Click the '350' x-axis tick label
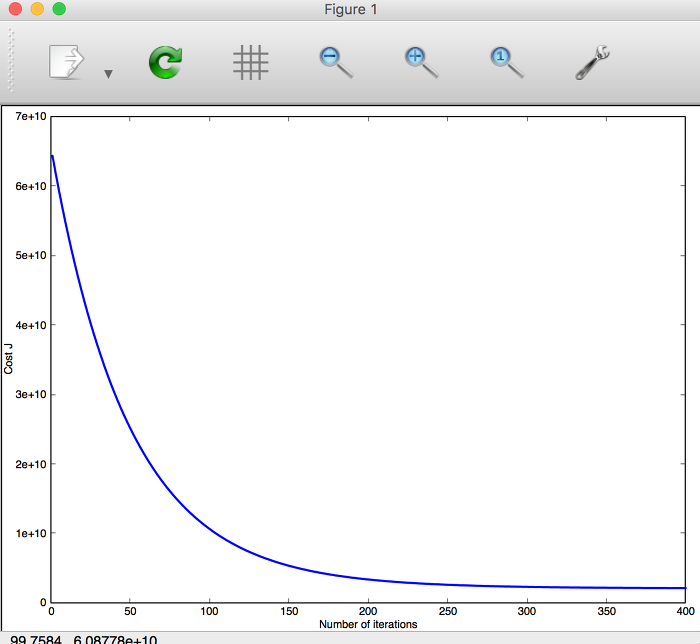This screenshot has width=700, height=644. [606, 611]
